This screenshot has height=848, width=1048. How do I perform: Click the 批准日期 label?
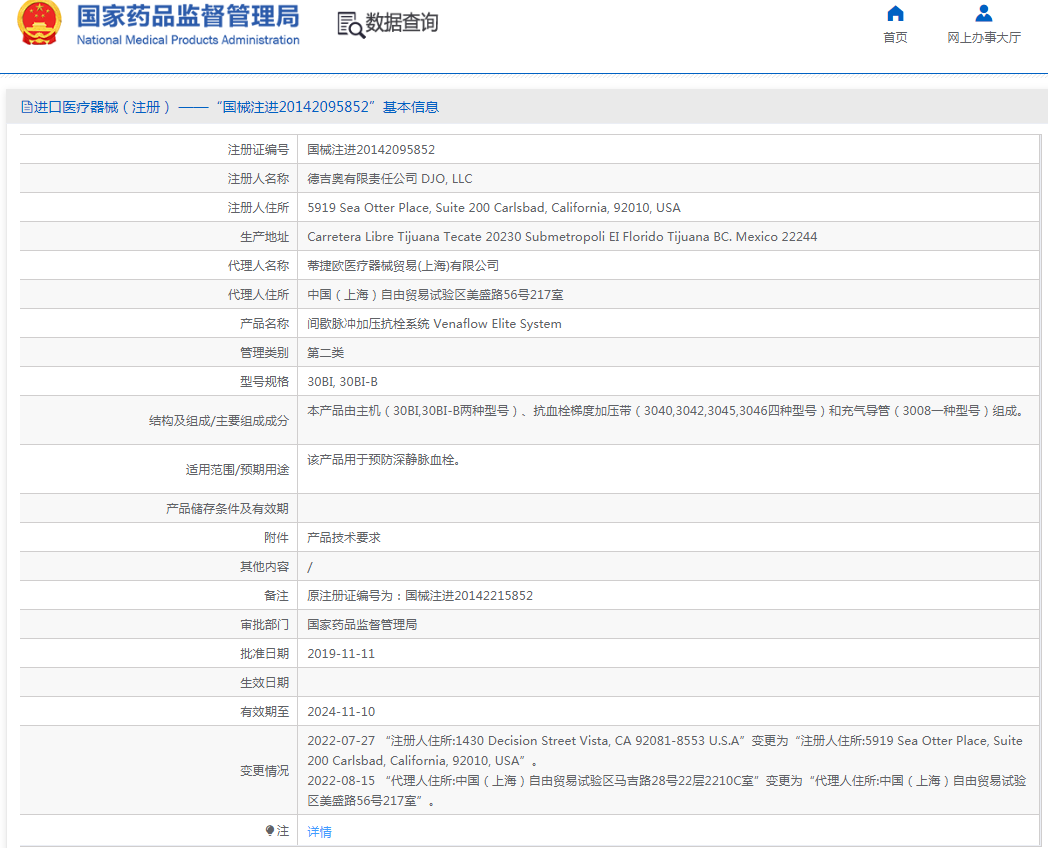(x=264, y=654)
